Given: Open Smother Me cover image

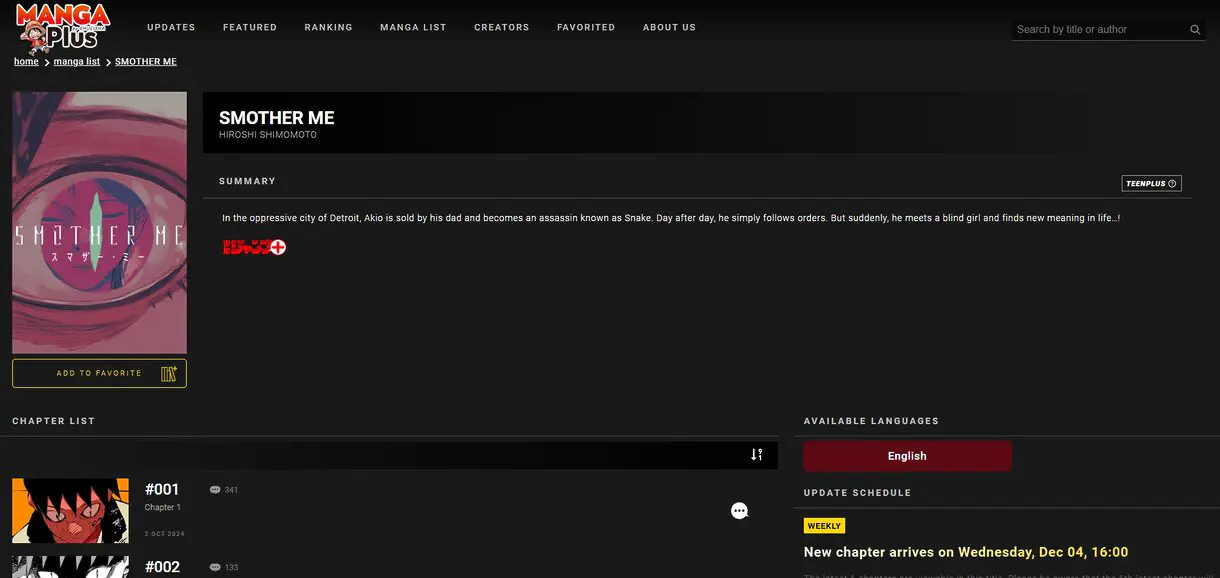Looking at the screenshot, I should pos(99,223).
